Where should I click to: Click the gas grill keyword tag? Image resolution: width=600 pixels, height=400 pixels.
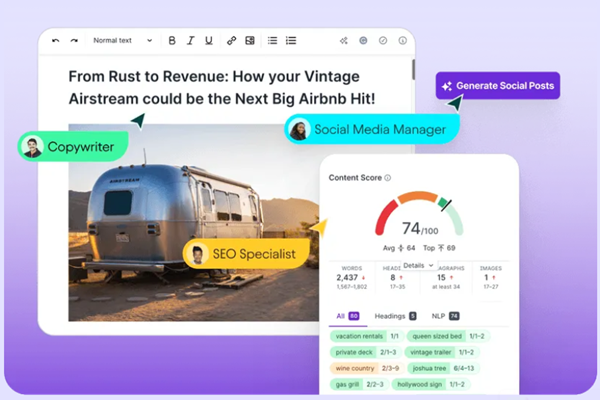pyautogui.click(x=359, y=384)
